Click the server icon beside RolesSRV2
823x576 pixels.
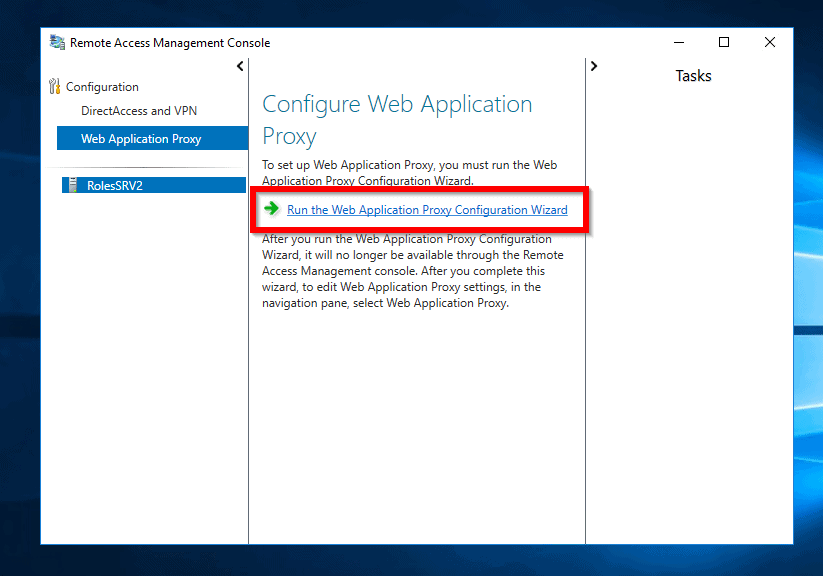(72, 184)
